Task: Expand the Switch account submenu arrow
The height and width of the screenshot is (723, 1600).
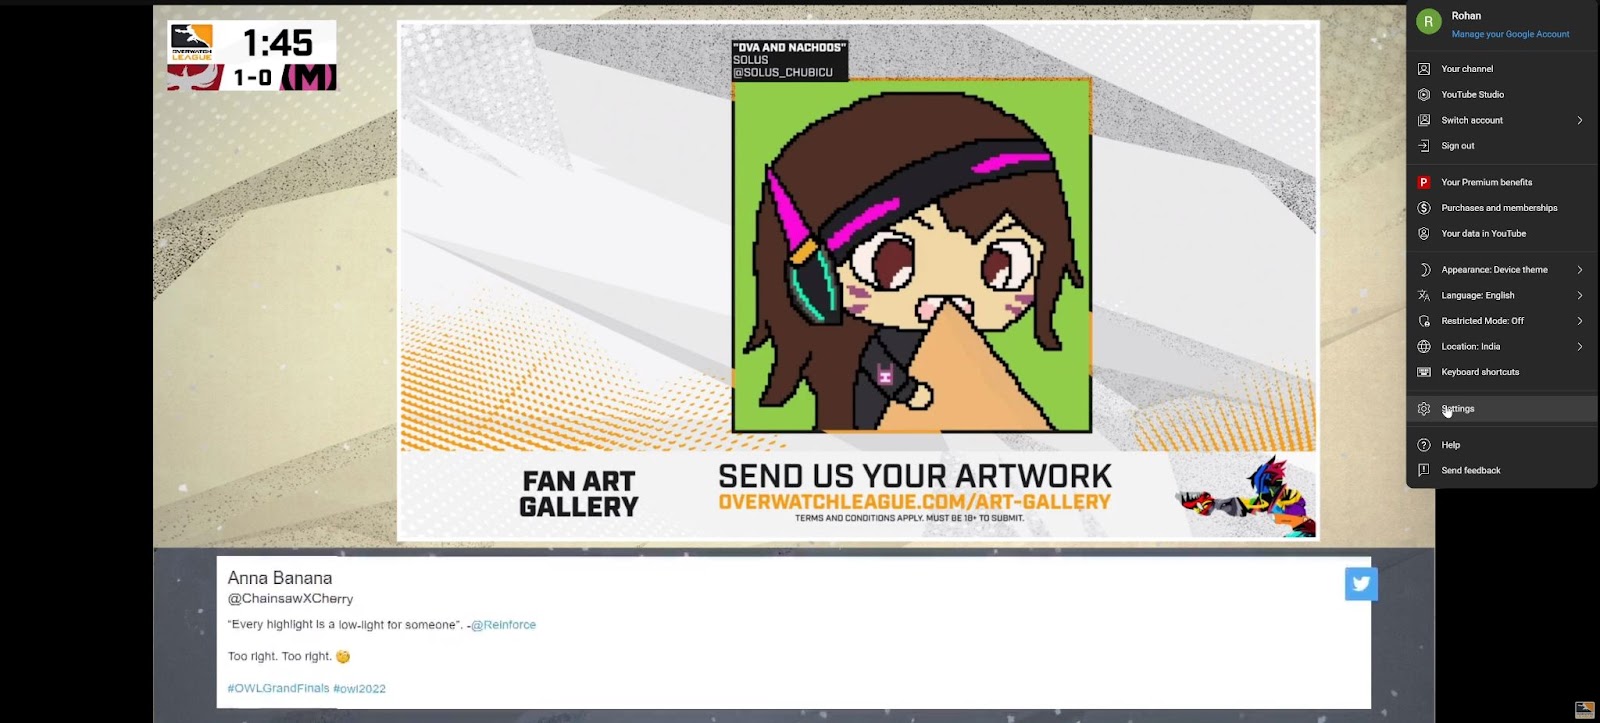Action: 1580,121
